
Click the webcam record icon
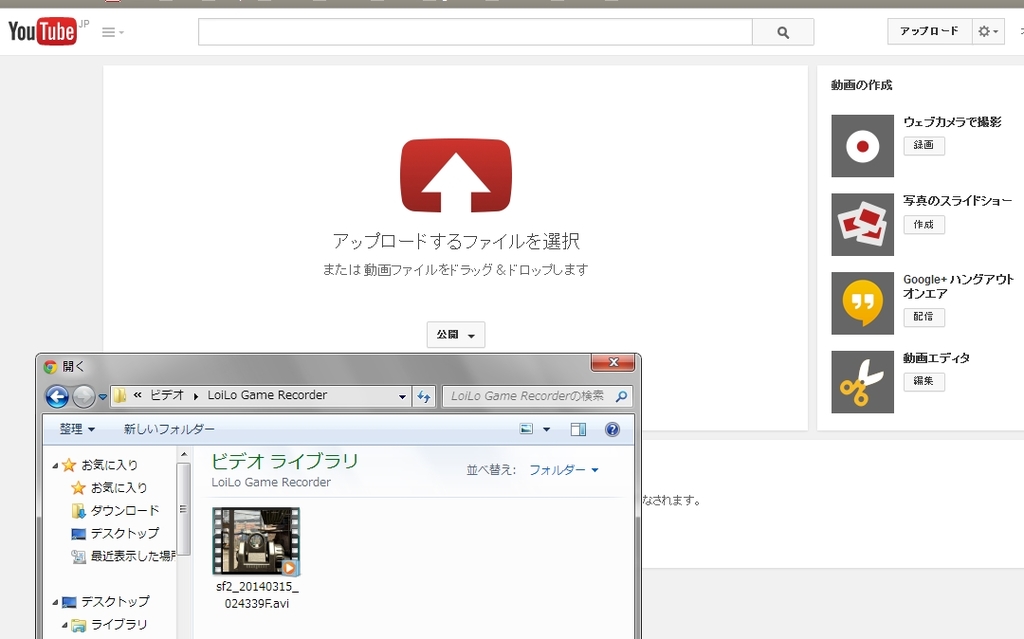[862, 146]
